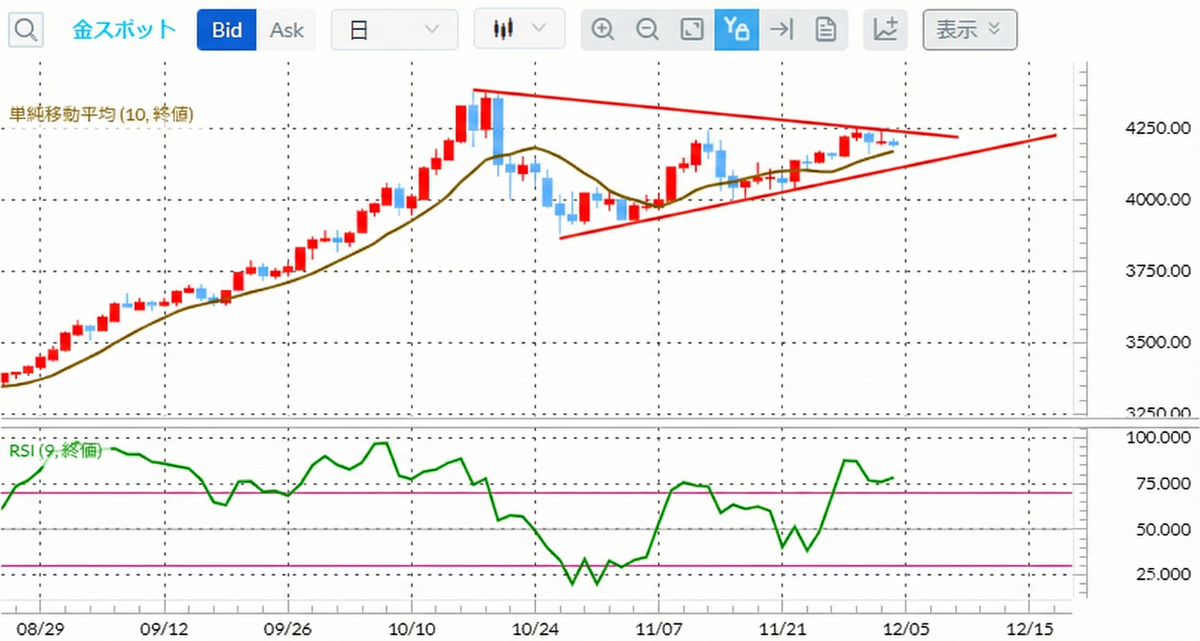The width and height of the screenshot is (1200, 641).
Task: Click the 3750.00 price axis label
Action: [x=1160, y=271]
